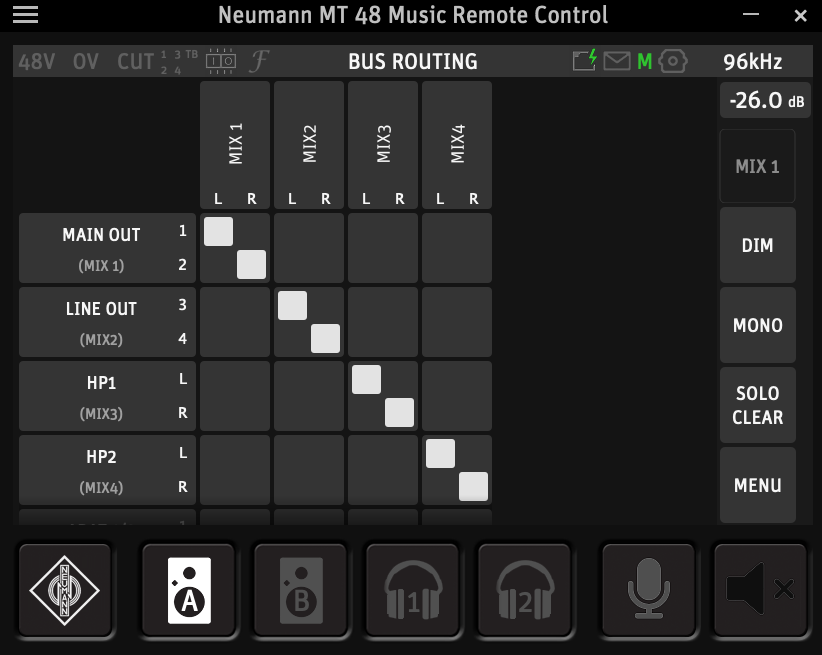Click the green M indicator
This screenshot has height=655, width=822.
(x=644, y=62)
